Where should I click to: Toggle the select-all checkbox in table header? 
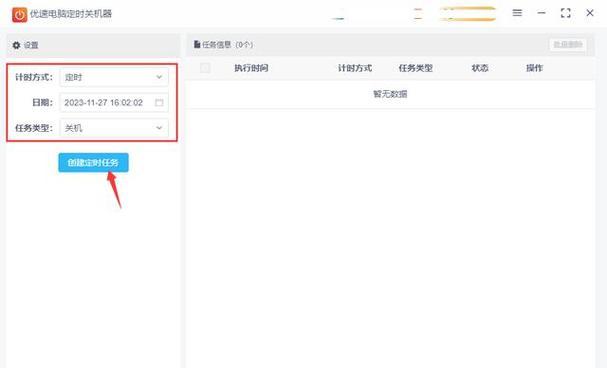pos(205,68)
